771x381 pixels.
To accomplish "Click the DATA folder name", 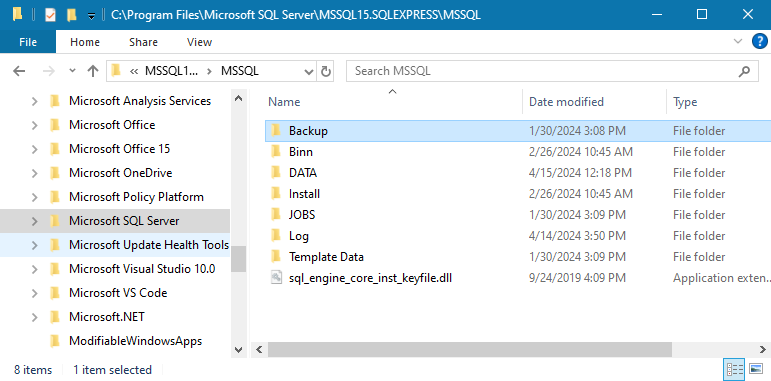I will 303,173.
